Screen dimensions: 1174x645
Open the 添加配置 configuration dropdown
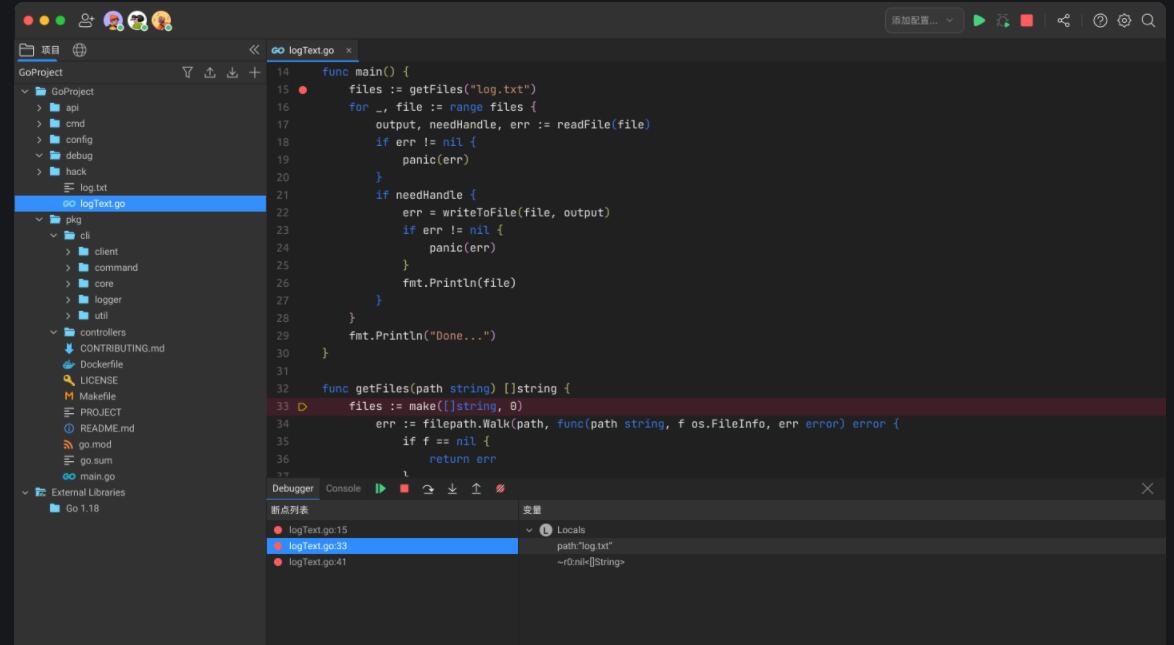pyautogui.click(x=923, y=20)
